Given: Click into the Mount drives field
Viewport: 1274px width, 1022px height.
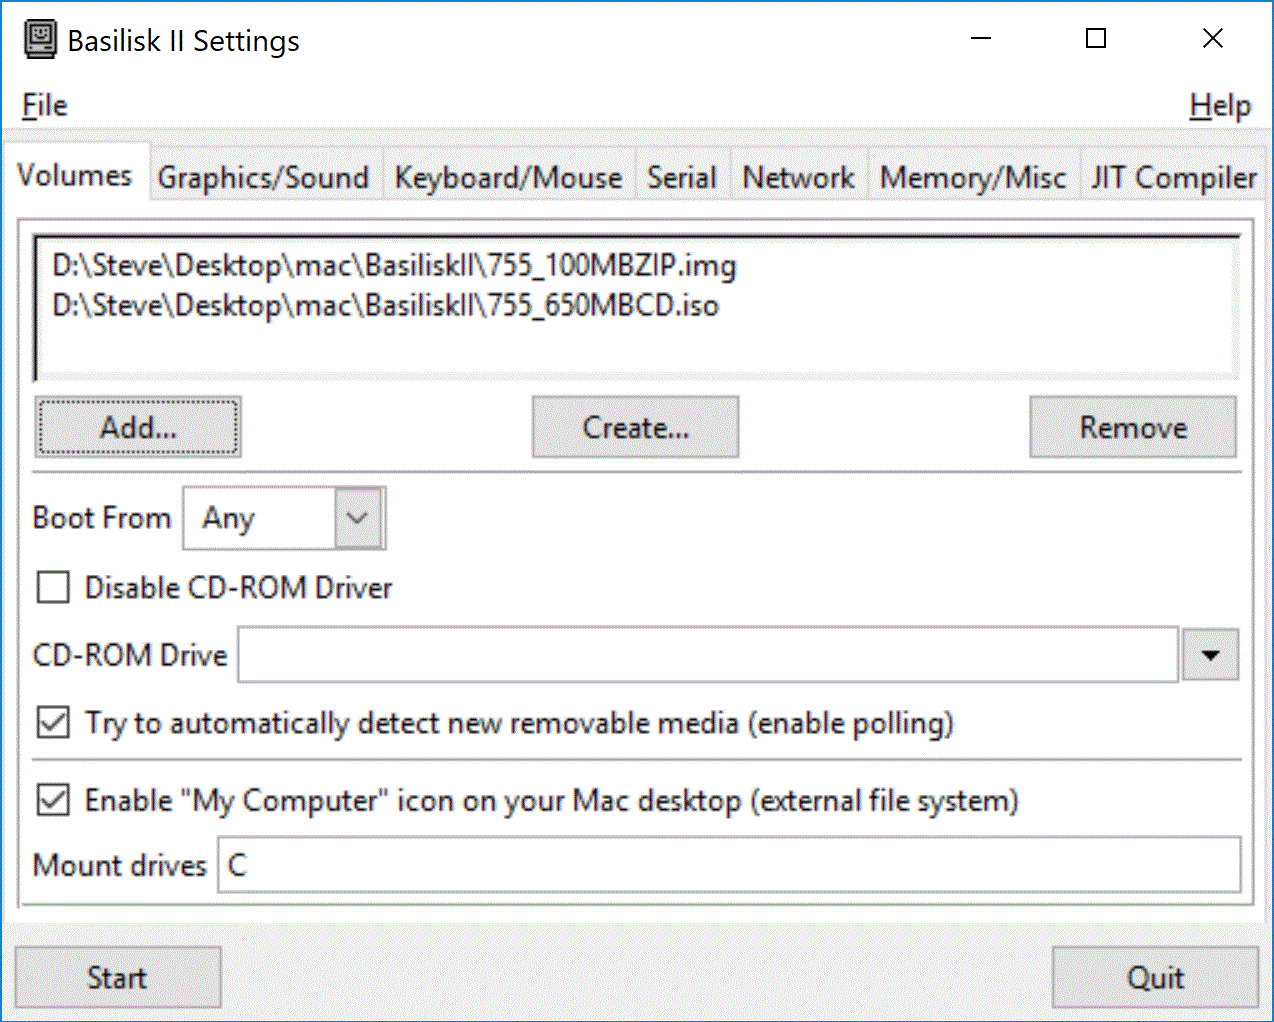Looking at the screenshot, I should 729,865.
